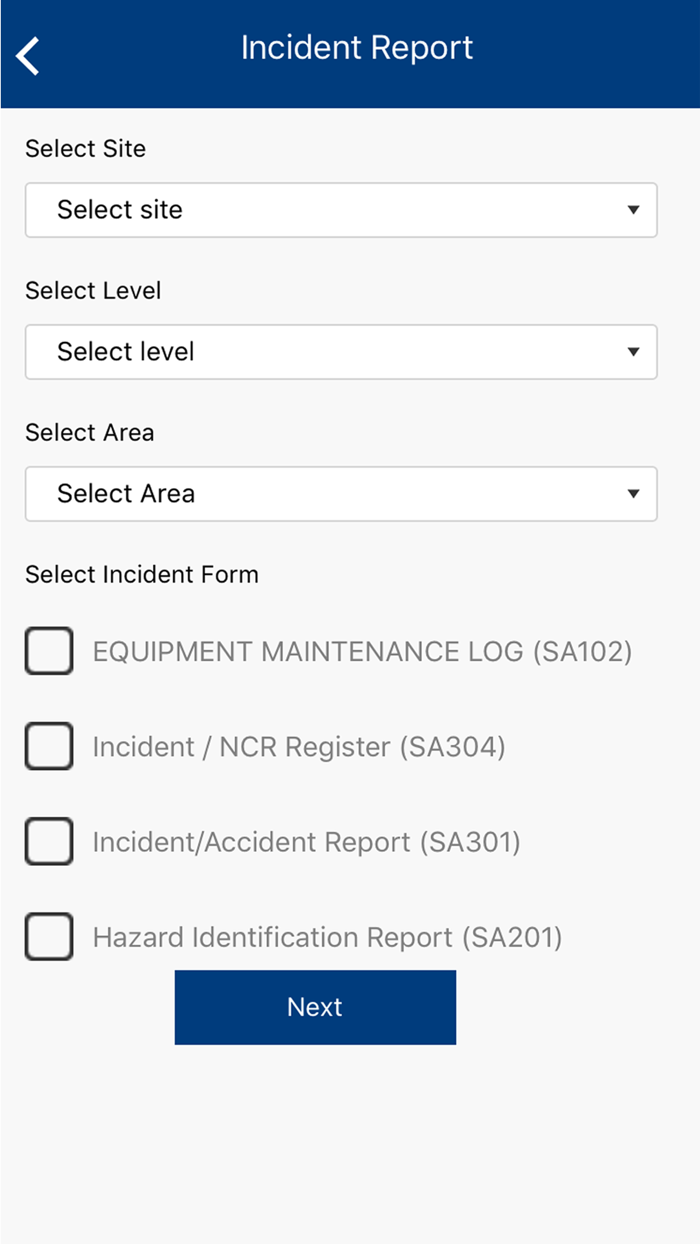Expand the "Select level" combo box

coord(340,352)
